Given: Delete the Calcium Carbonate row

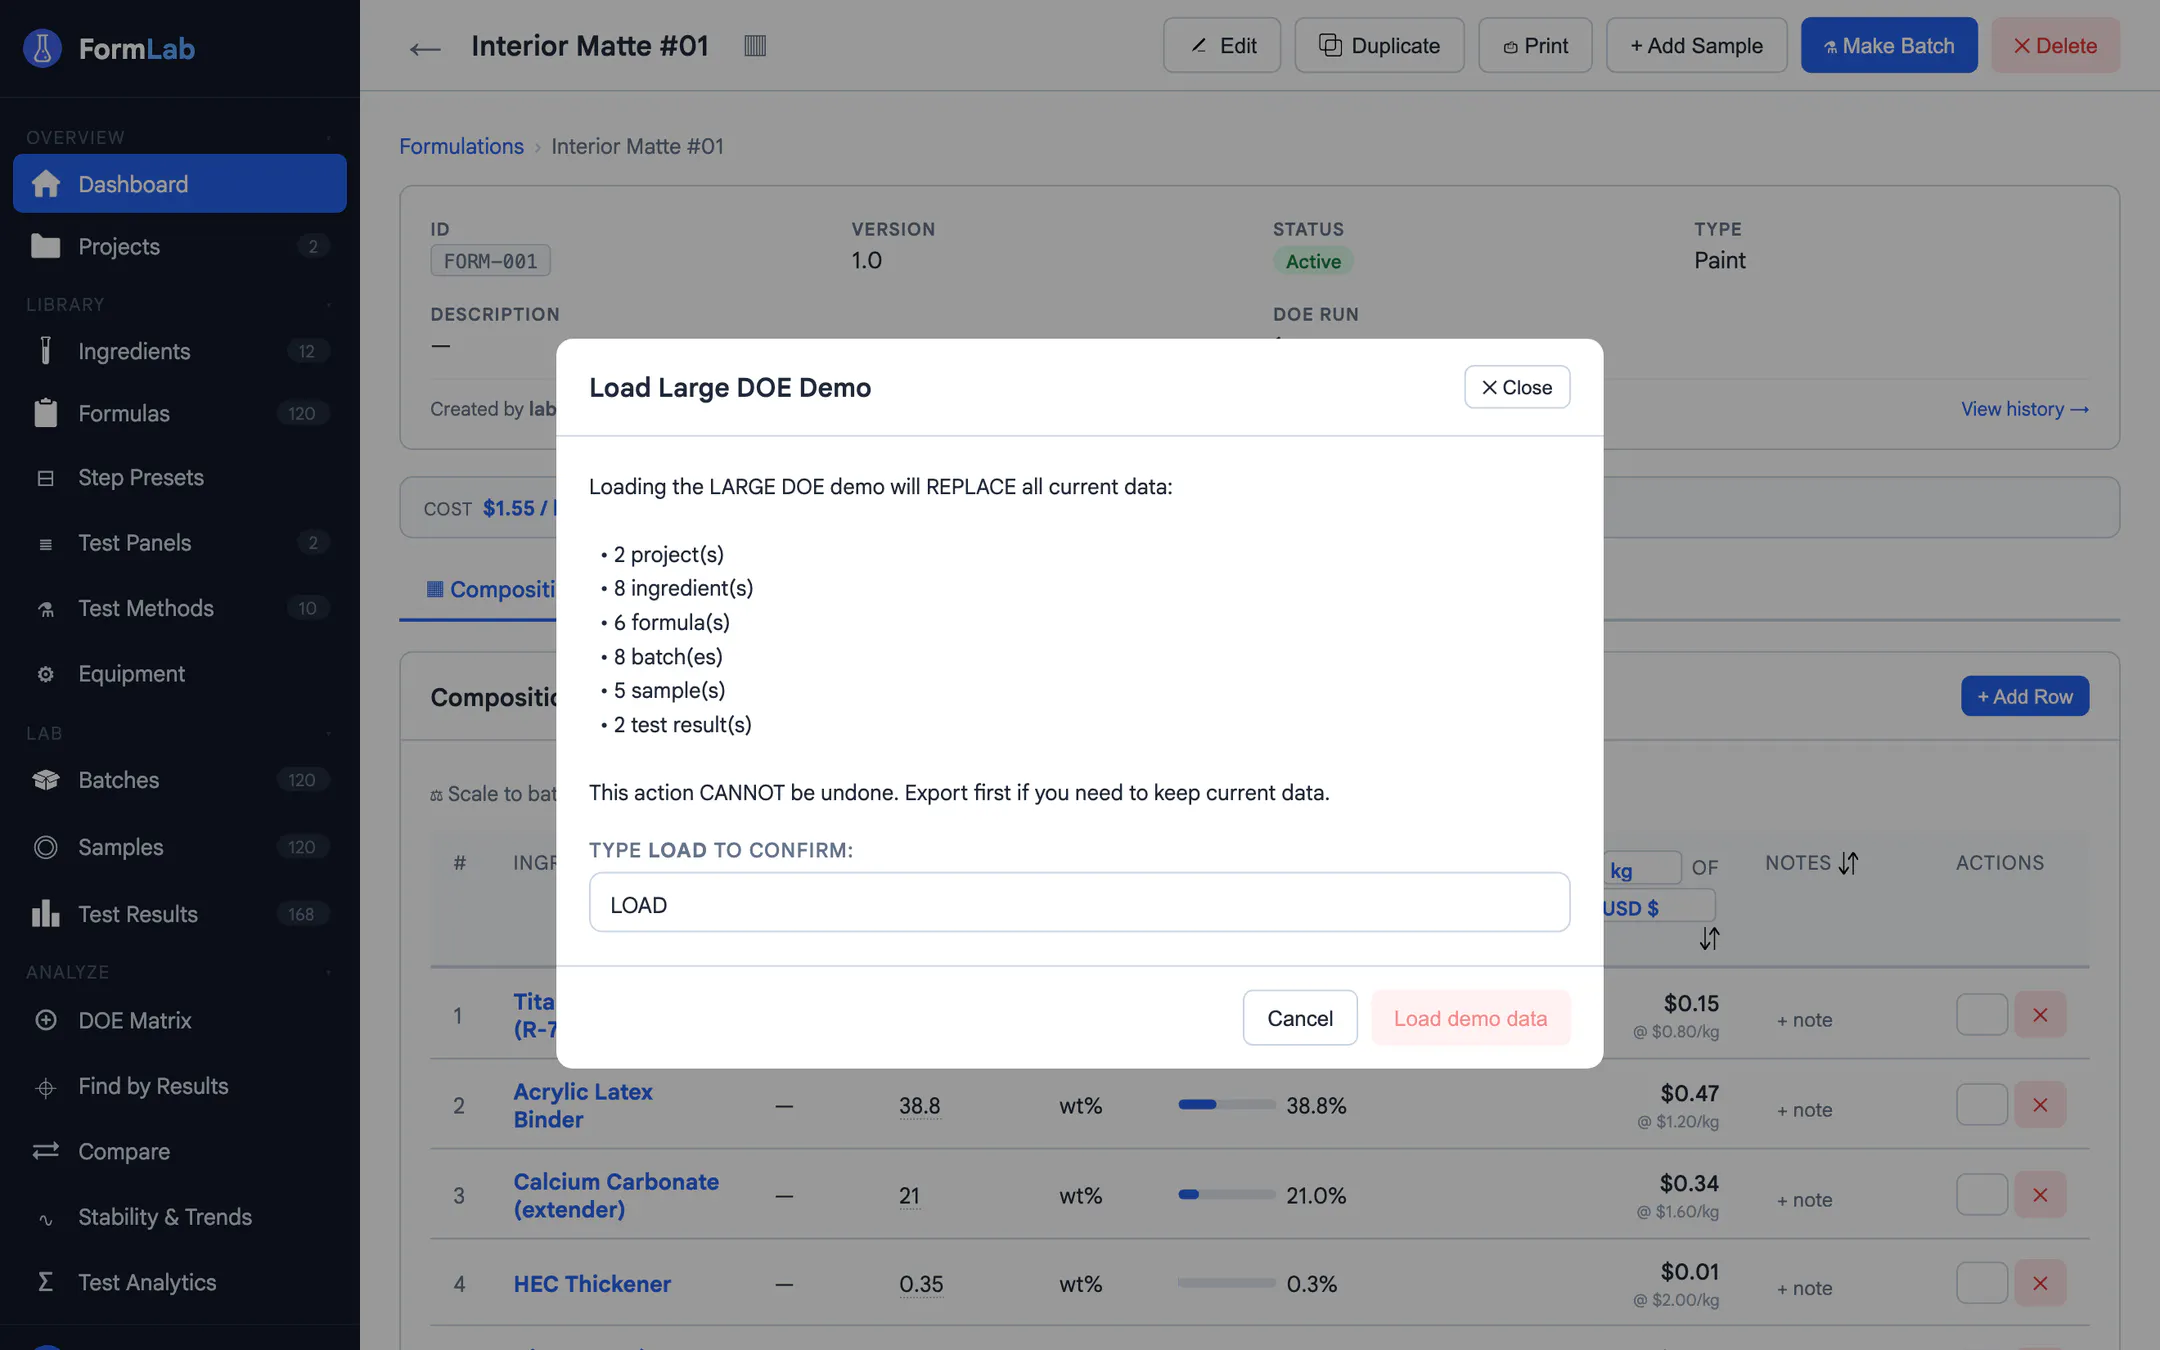Looking at the screenshot, I should tap(2040, 1195).
